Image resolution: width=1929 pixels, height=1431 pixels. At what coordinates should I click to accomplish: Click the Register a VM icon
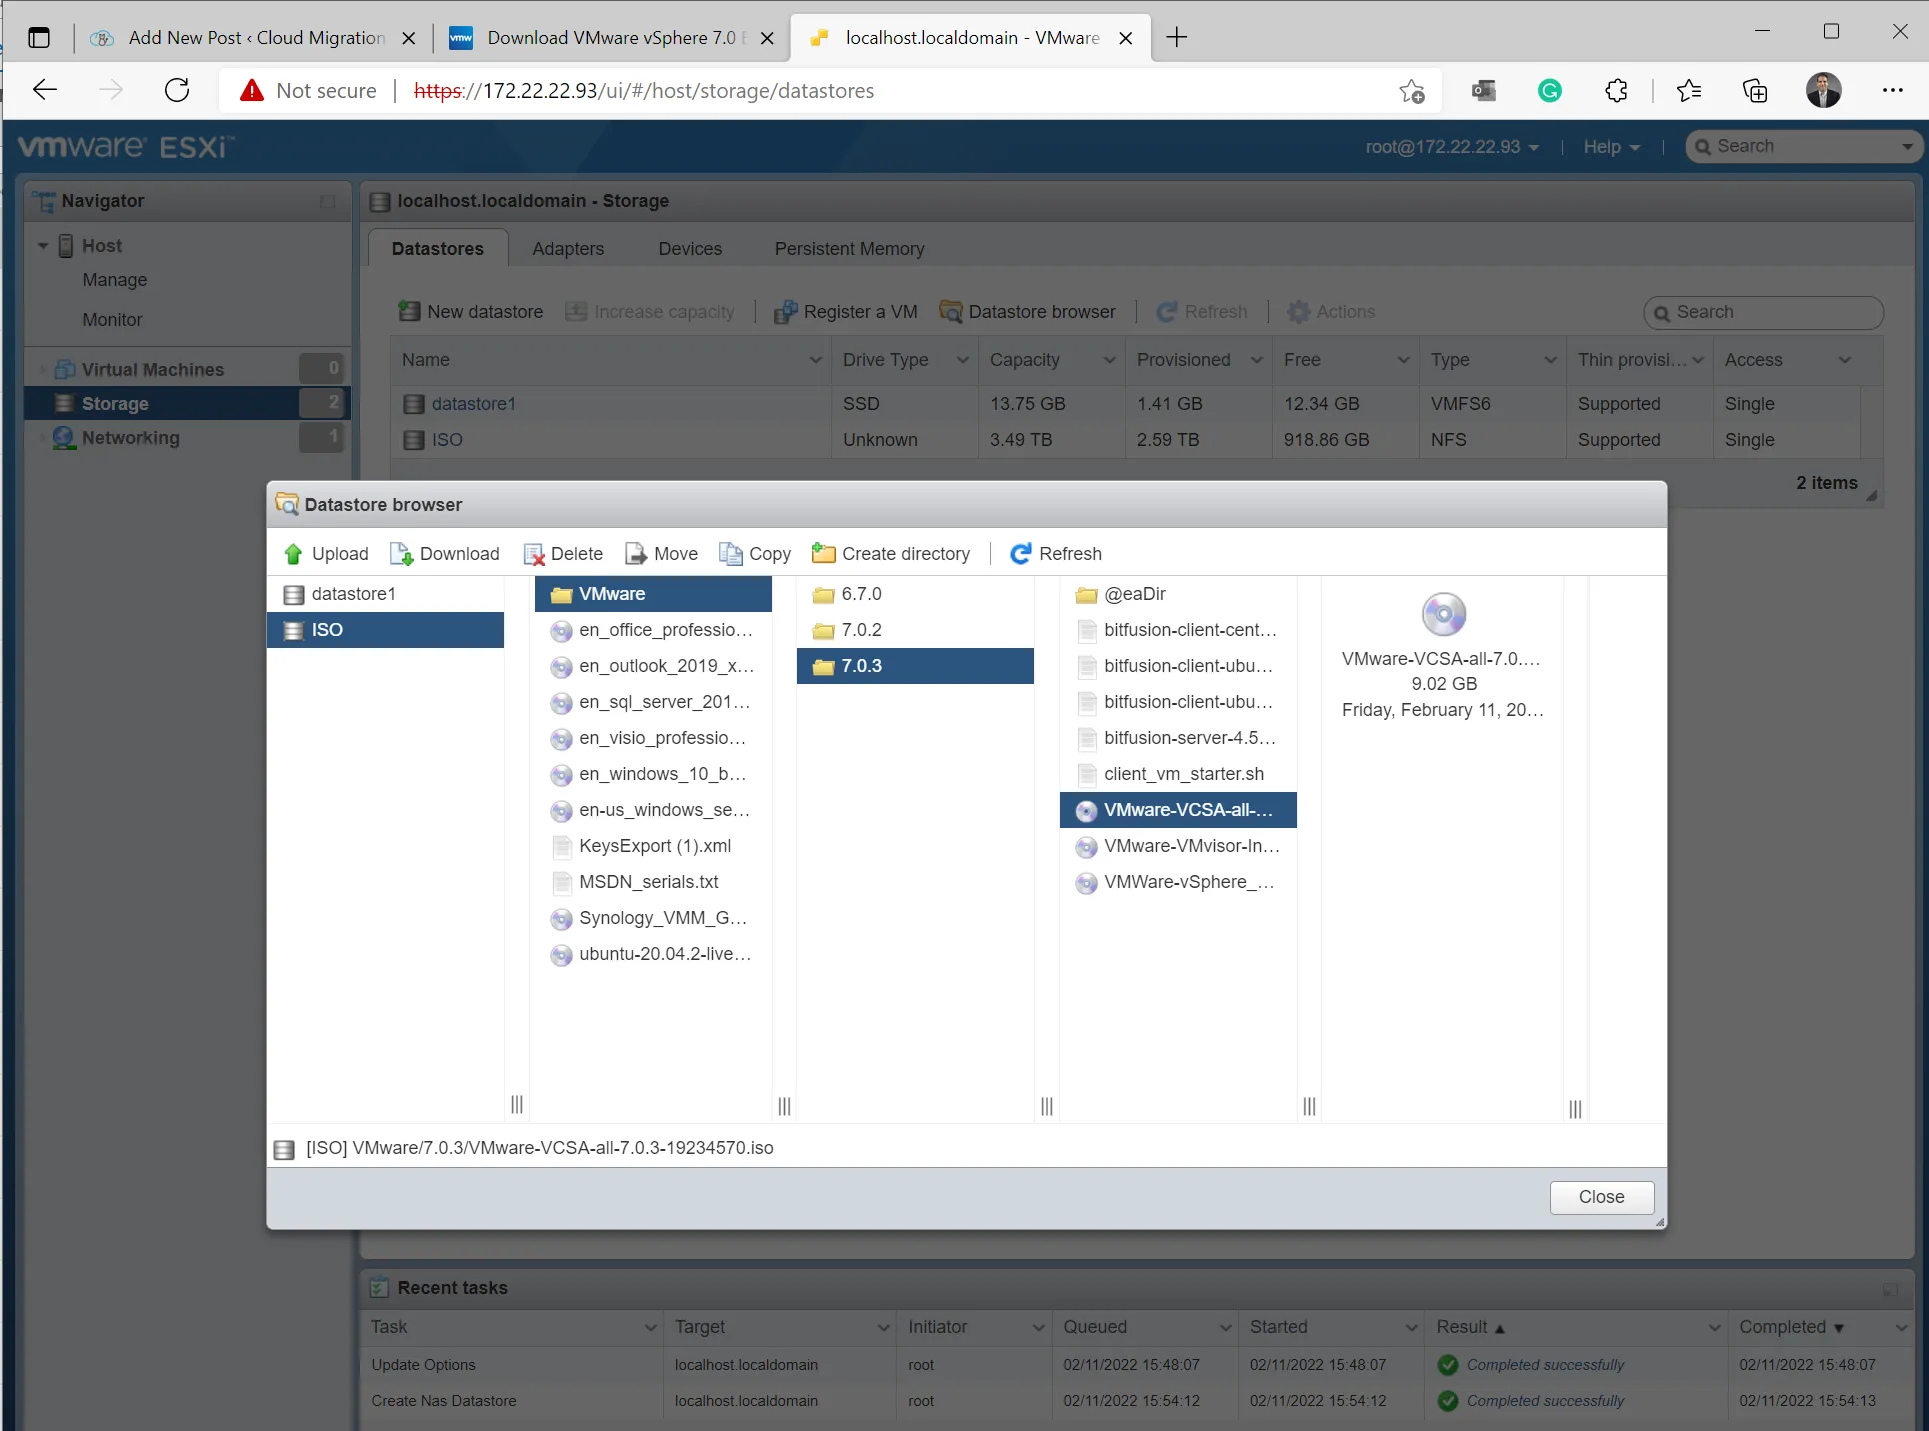coord(786,312)
